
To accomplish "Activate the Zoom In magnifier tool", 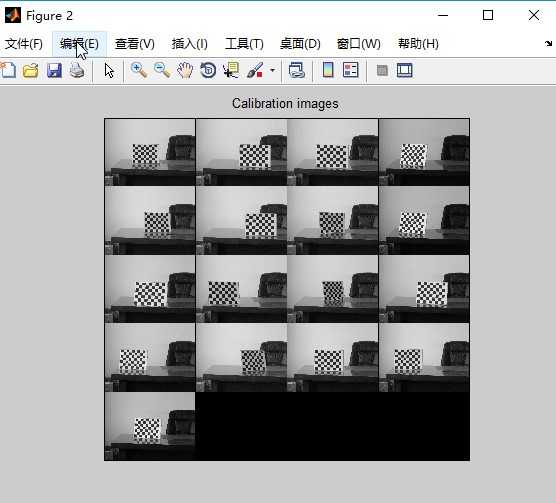I will (139, 70).
